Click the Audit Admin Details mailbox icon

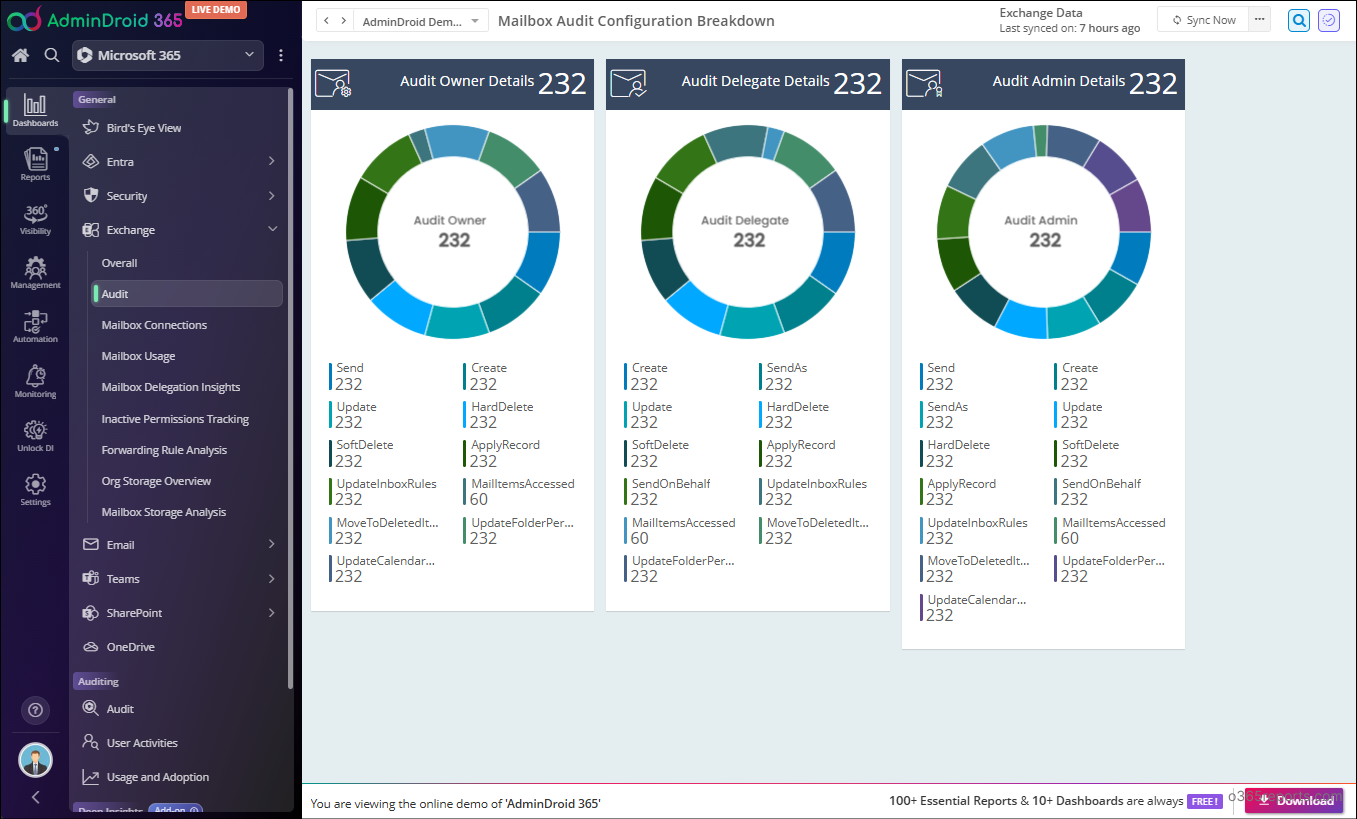click(924, 83)
